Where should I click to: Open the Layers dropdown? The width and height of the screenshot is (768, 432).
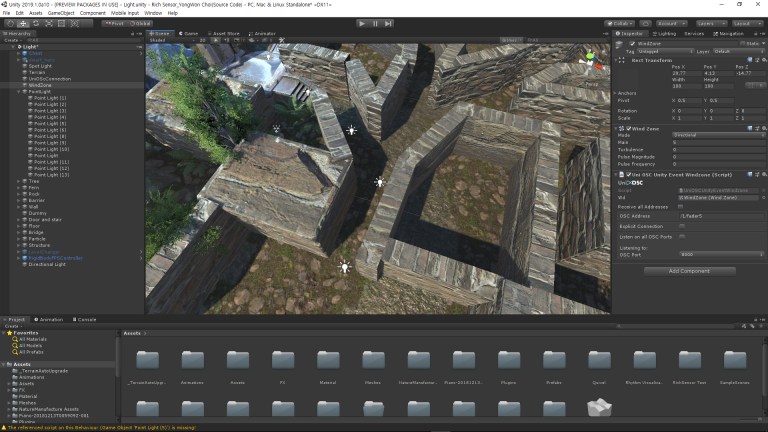pos(711,23)
